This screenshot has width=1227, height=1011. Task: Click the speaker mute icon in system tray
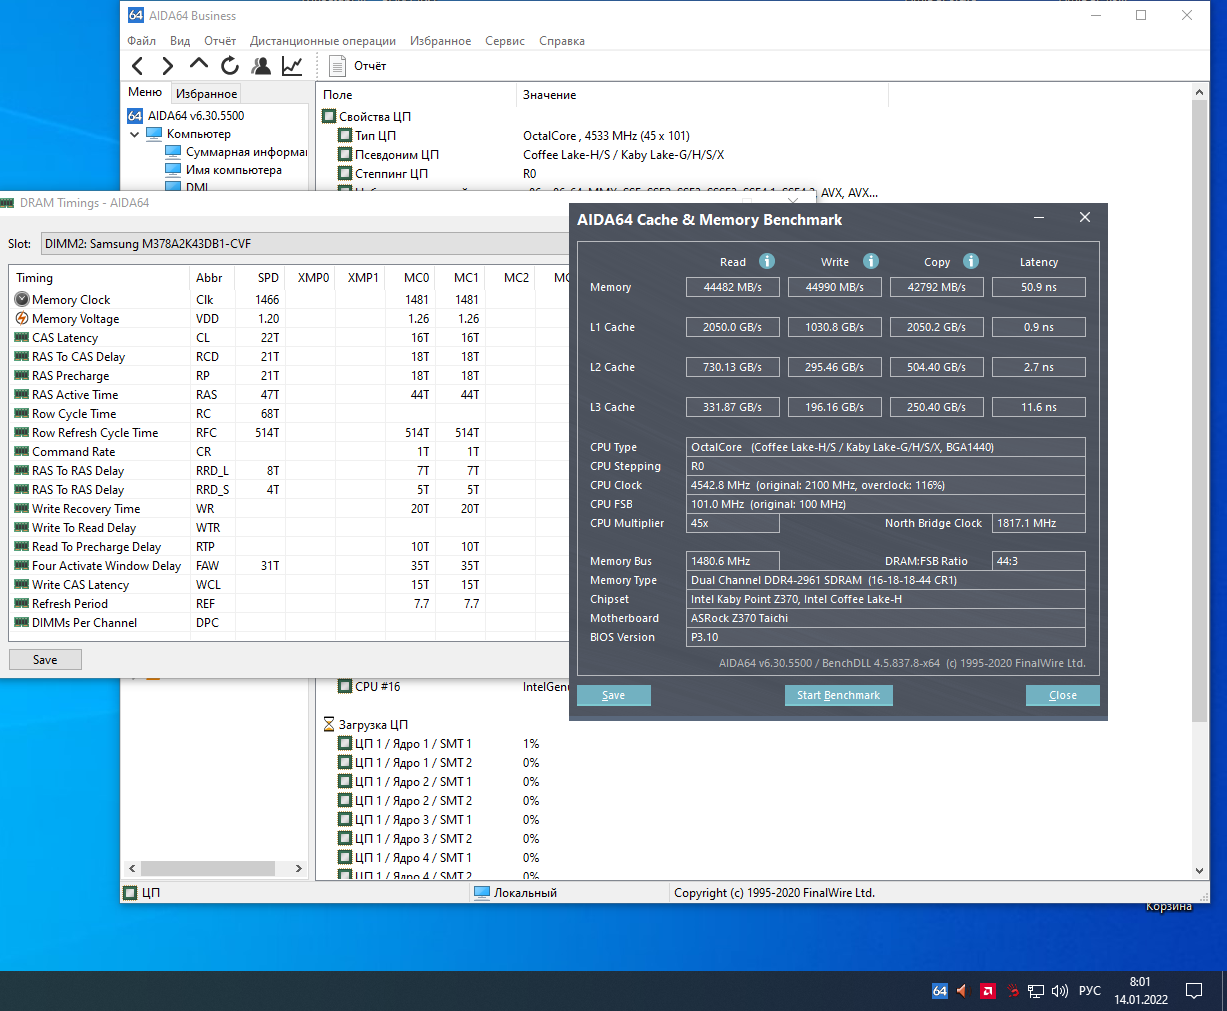[962, 991]
